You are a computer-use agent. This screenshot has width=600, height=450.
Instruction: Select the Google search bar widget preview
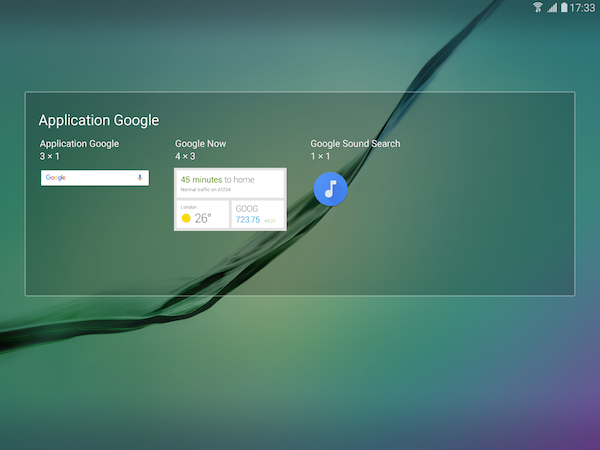pos(95,178)
